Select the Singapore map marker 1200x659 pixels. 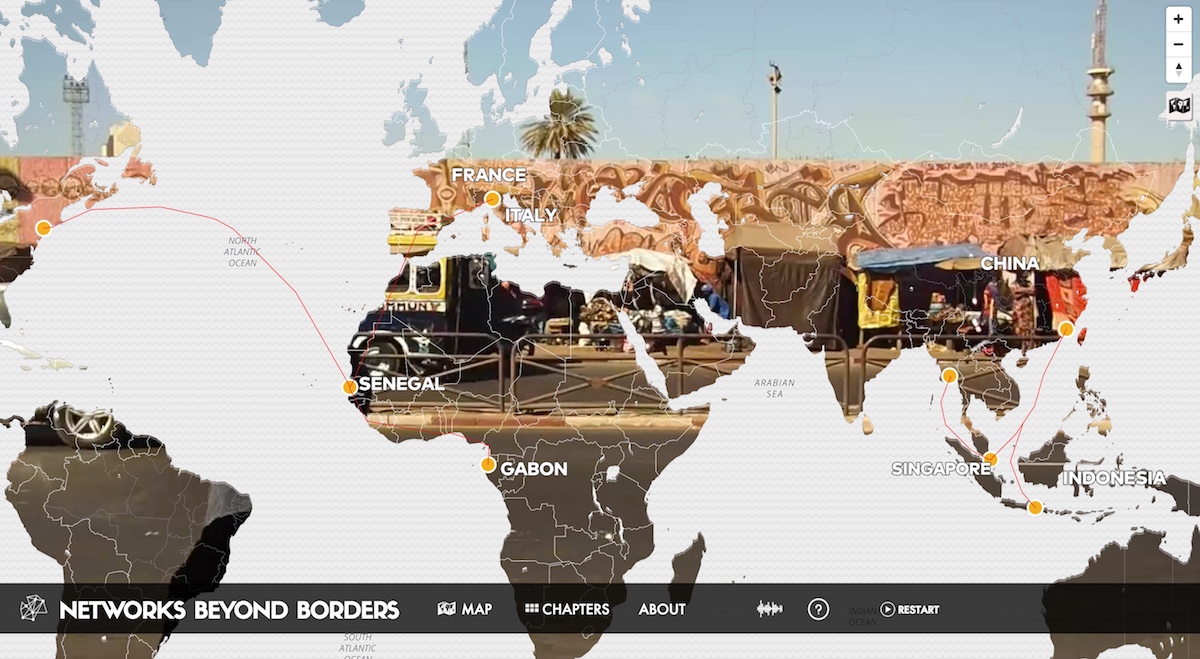pyautogui.click(x=990, y=459)
